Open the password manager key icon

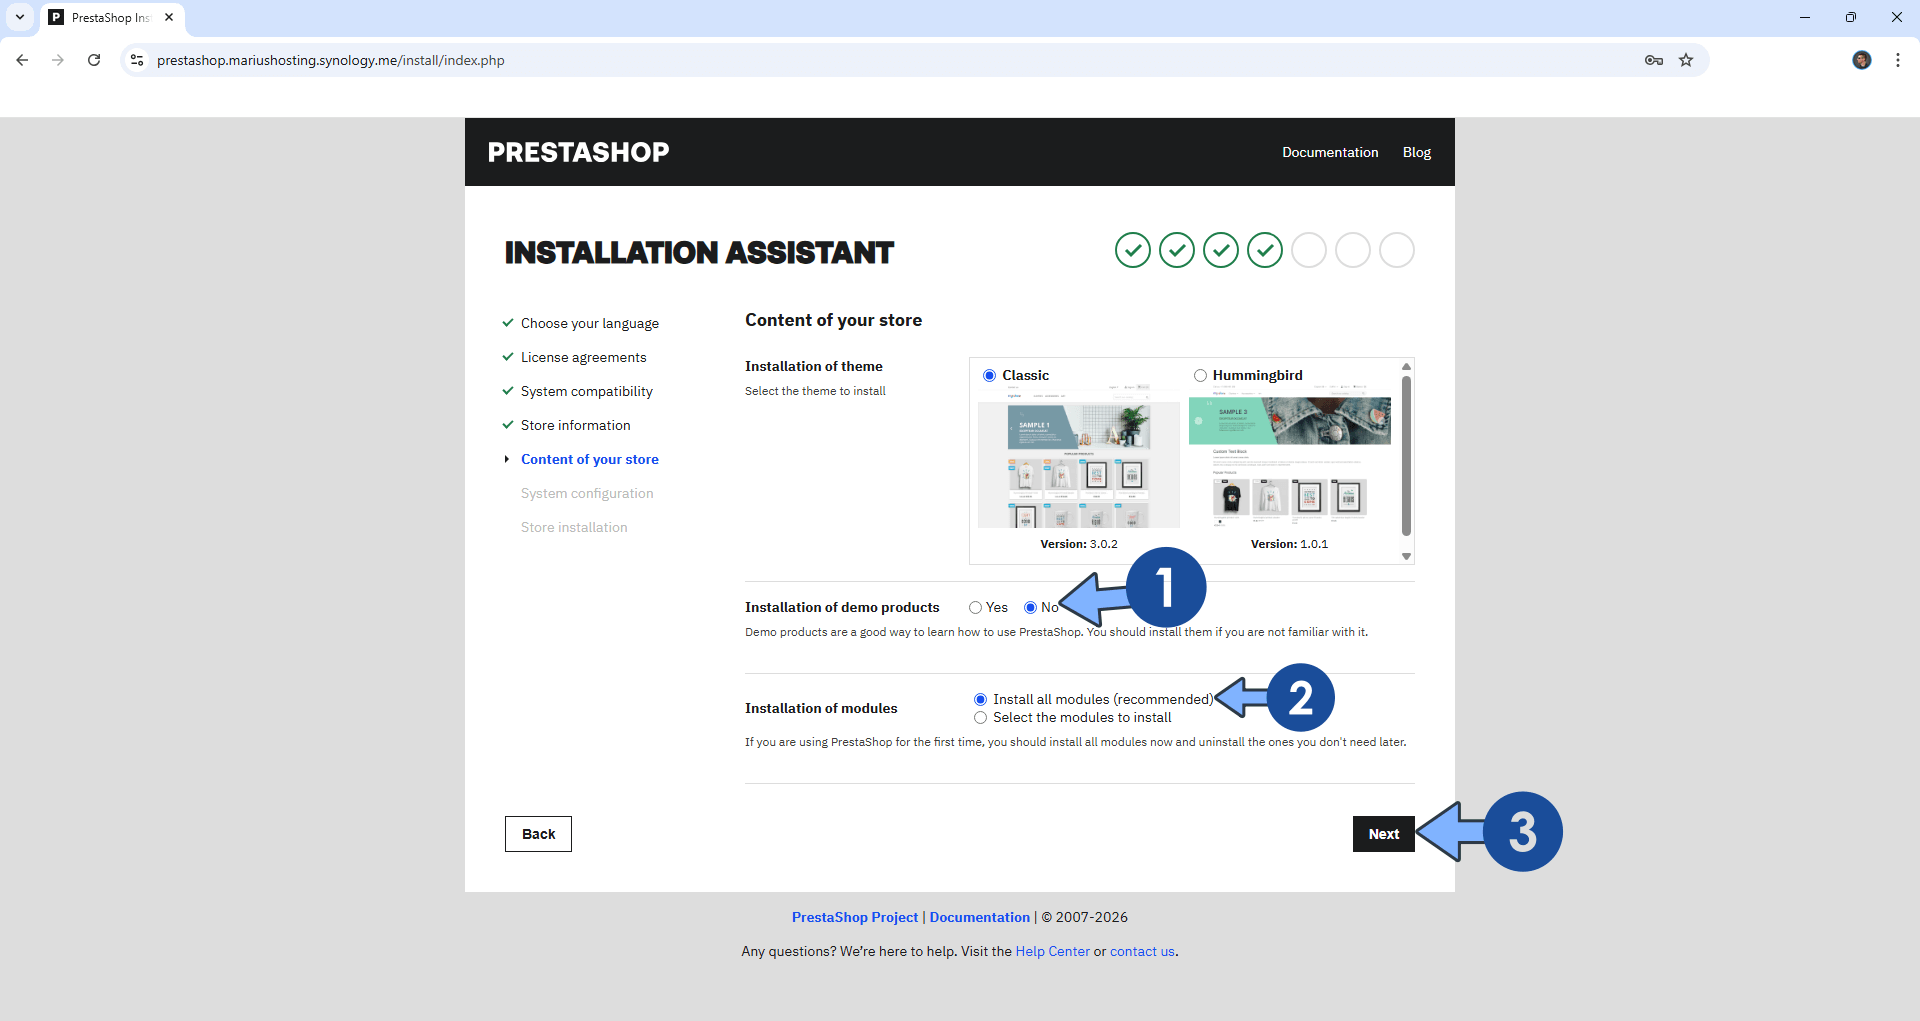click(x=1653, y=60)
